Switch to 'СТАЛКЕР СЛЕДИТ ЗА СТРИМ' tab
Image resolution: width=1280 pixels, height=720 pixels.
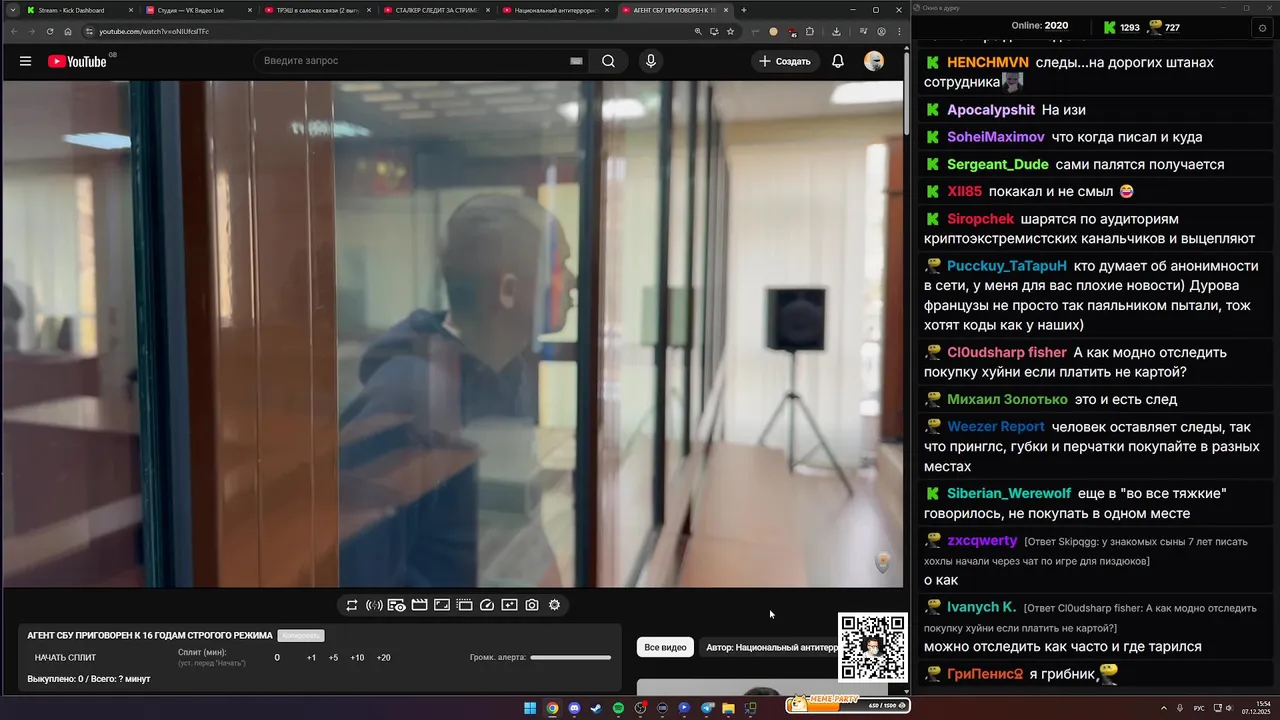click(434, 10)
